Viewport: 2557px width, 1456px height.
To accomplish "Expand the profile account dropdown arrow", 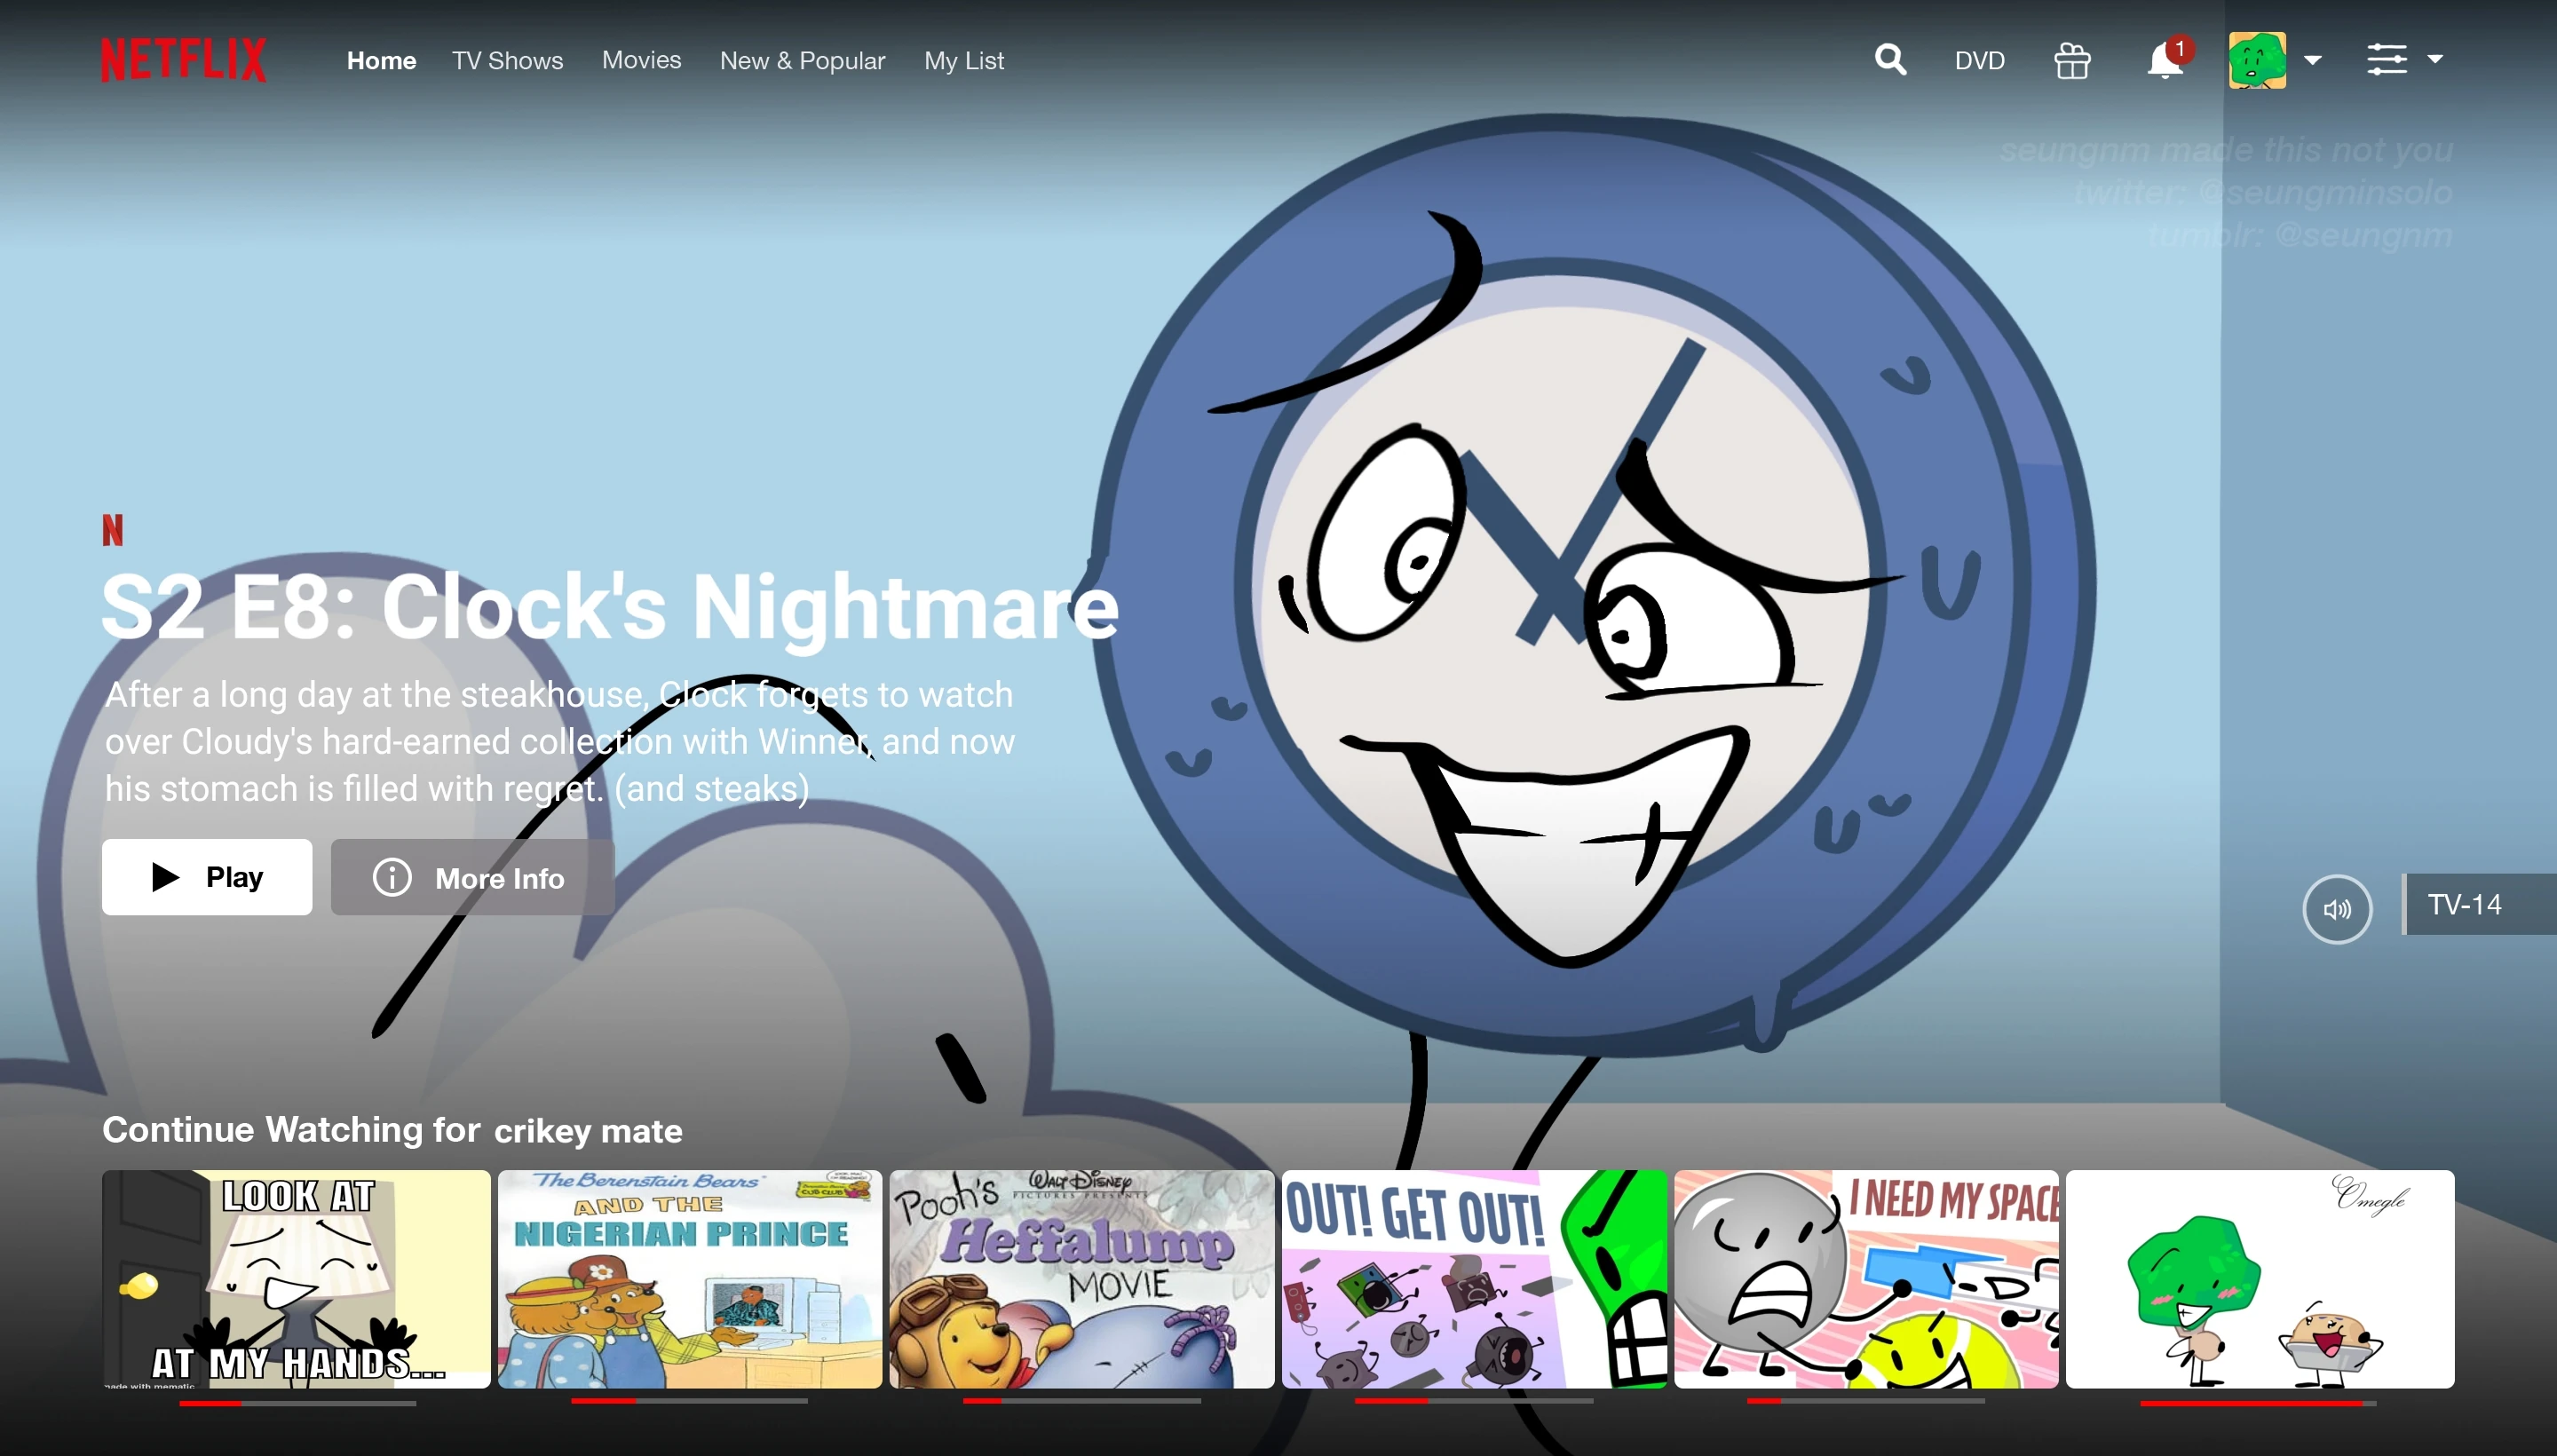I will [2312, 60].
